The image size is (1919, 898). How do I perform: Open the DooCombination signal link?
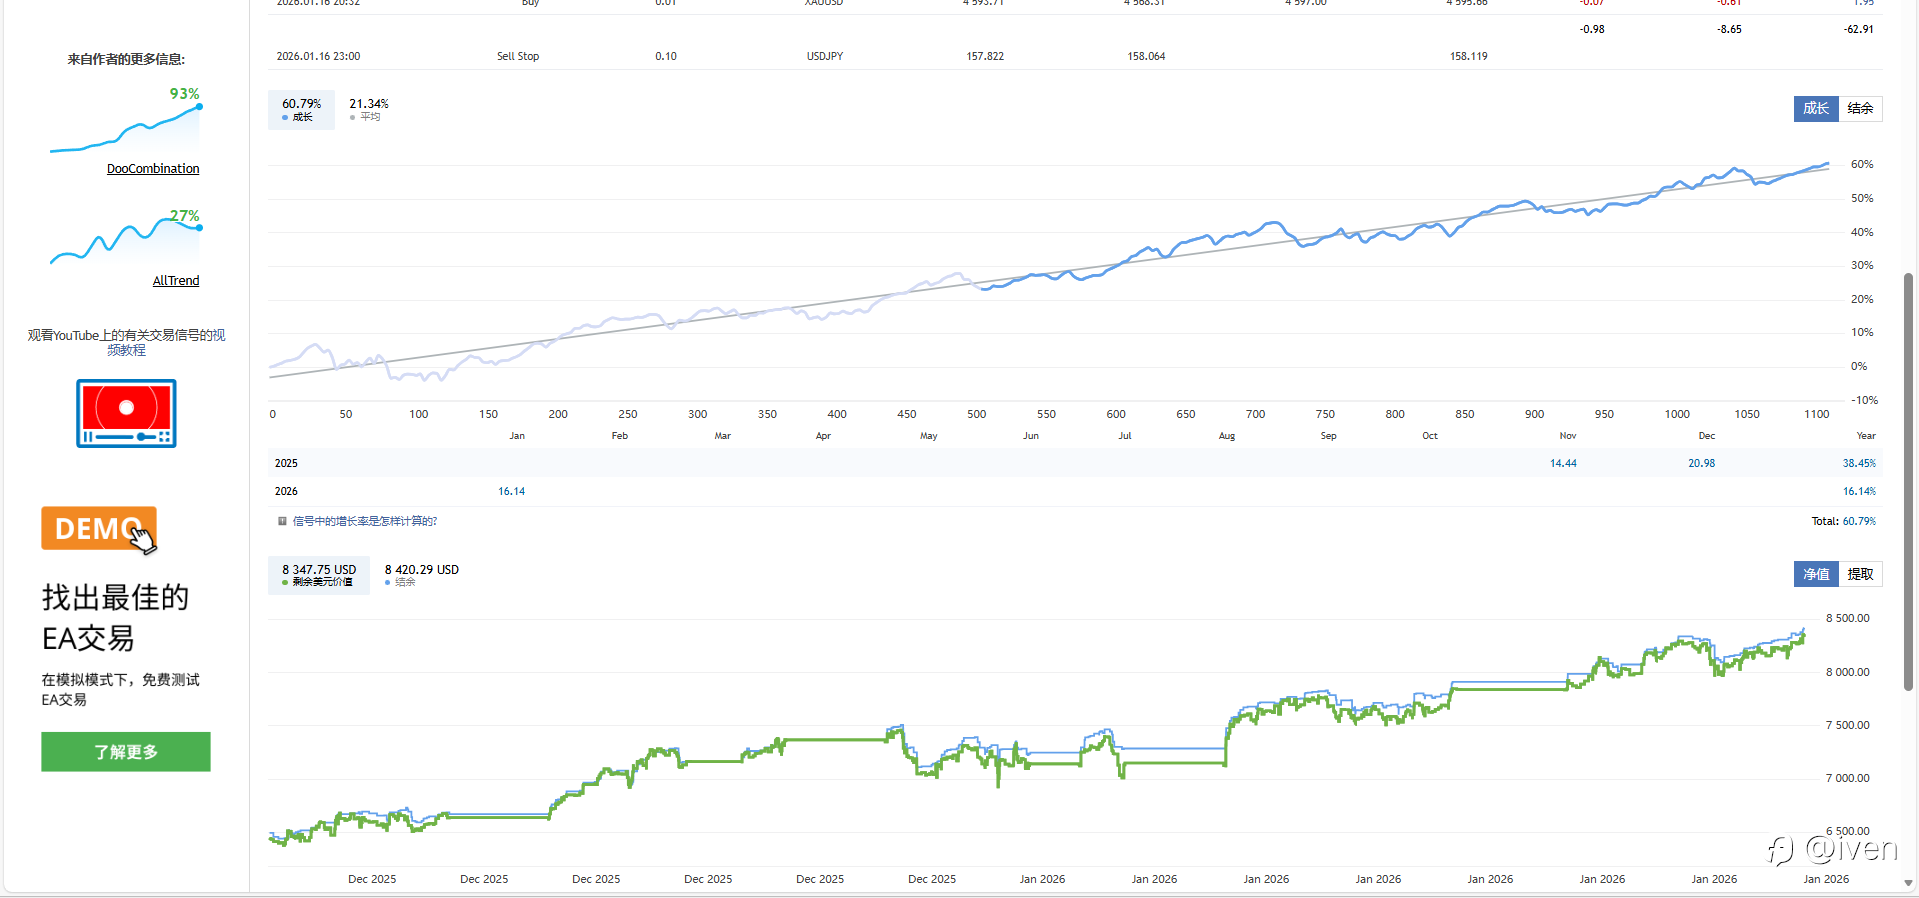[x=153, y=169]
